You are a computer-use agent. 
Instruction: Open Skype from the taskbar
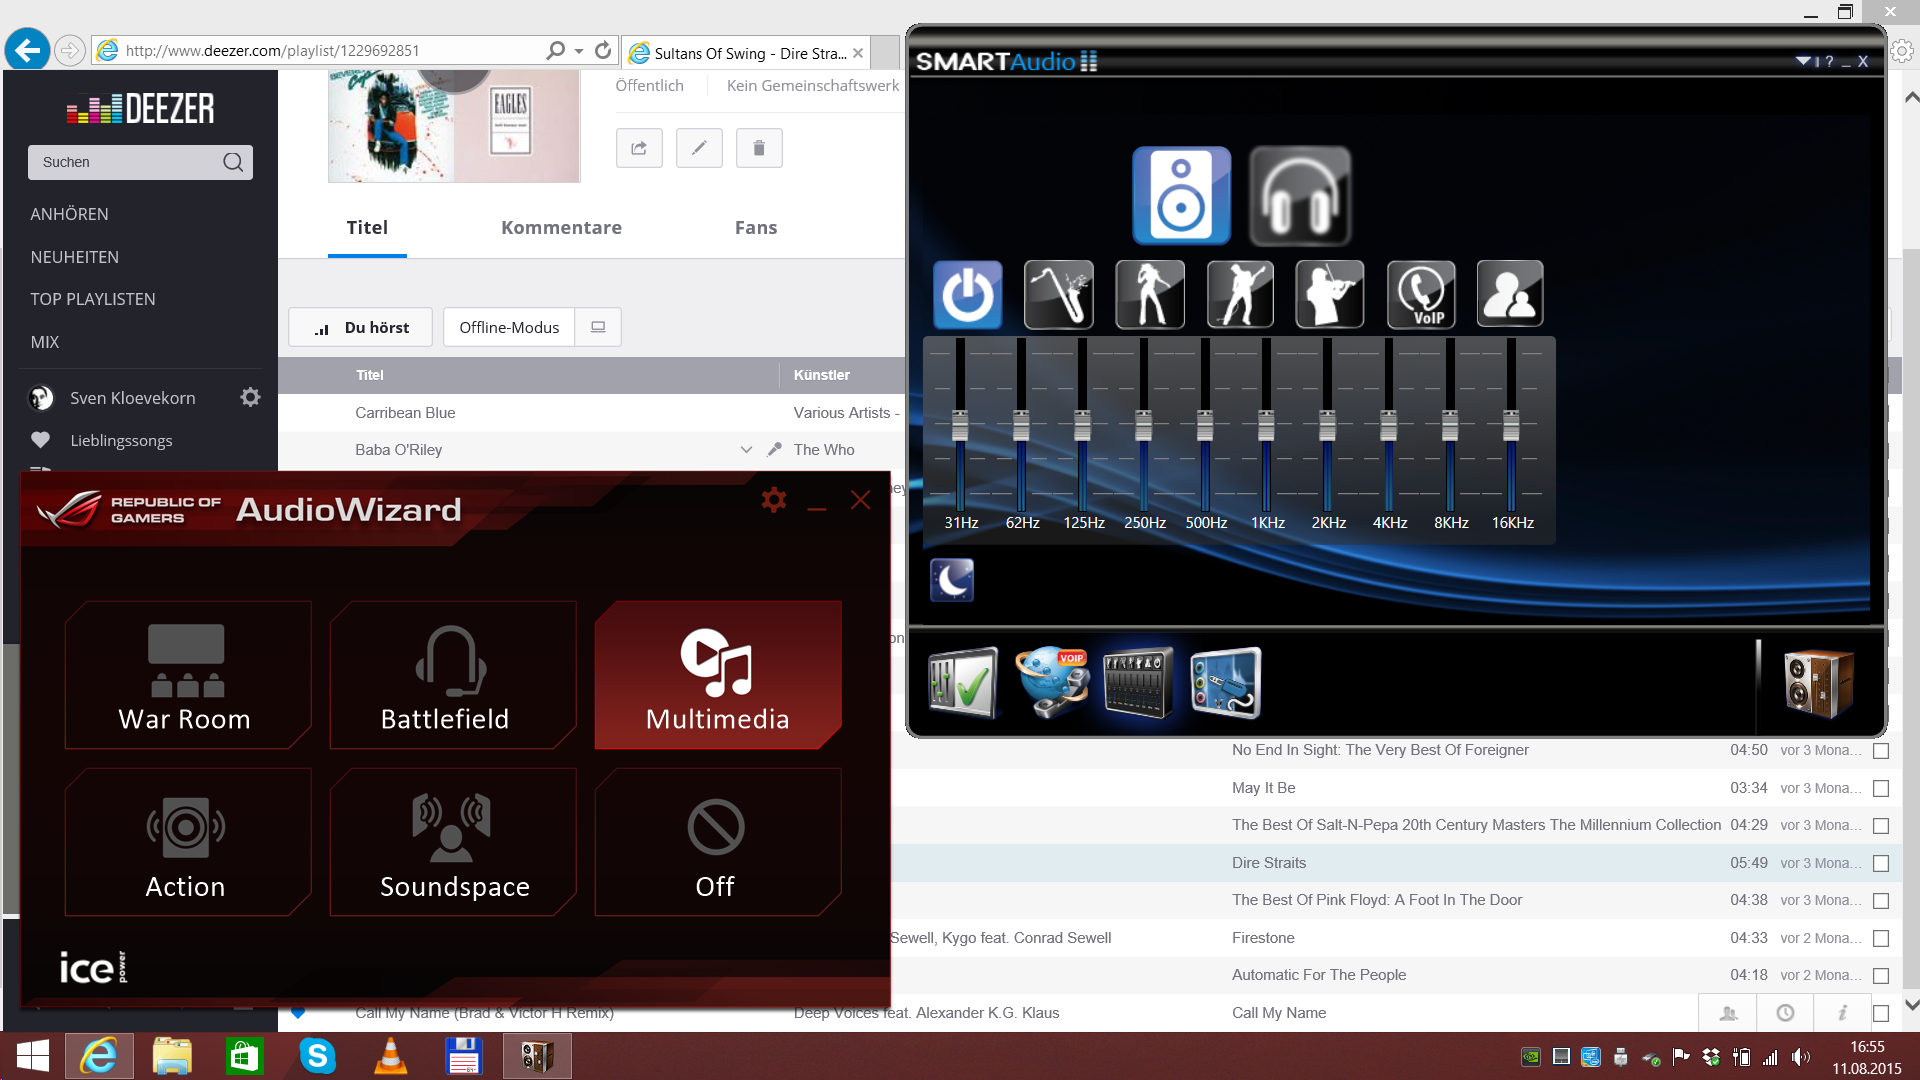[x=317, y=1056]
